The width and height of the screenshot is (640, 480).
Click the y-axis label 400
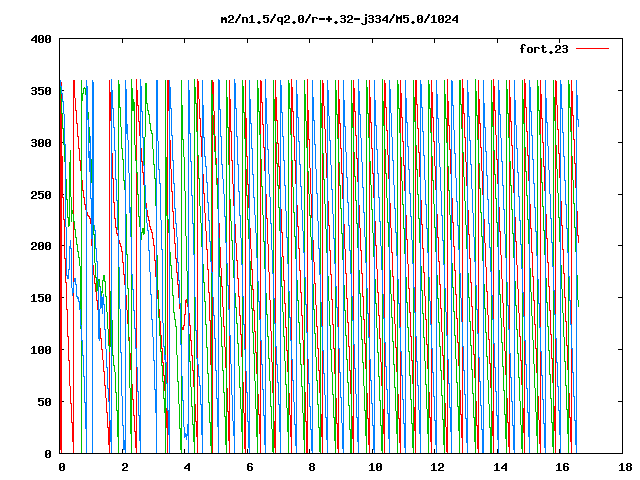coord(41,39)
